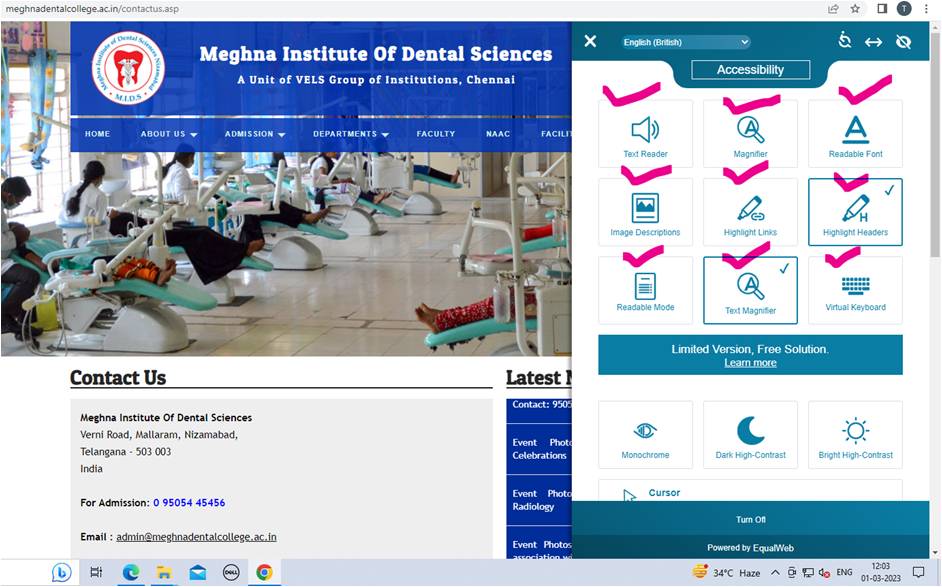
Task: Open the Virtual Keyboard
Action: pyautogui.click(x=855, y=290)
